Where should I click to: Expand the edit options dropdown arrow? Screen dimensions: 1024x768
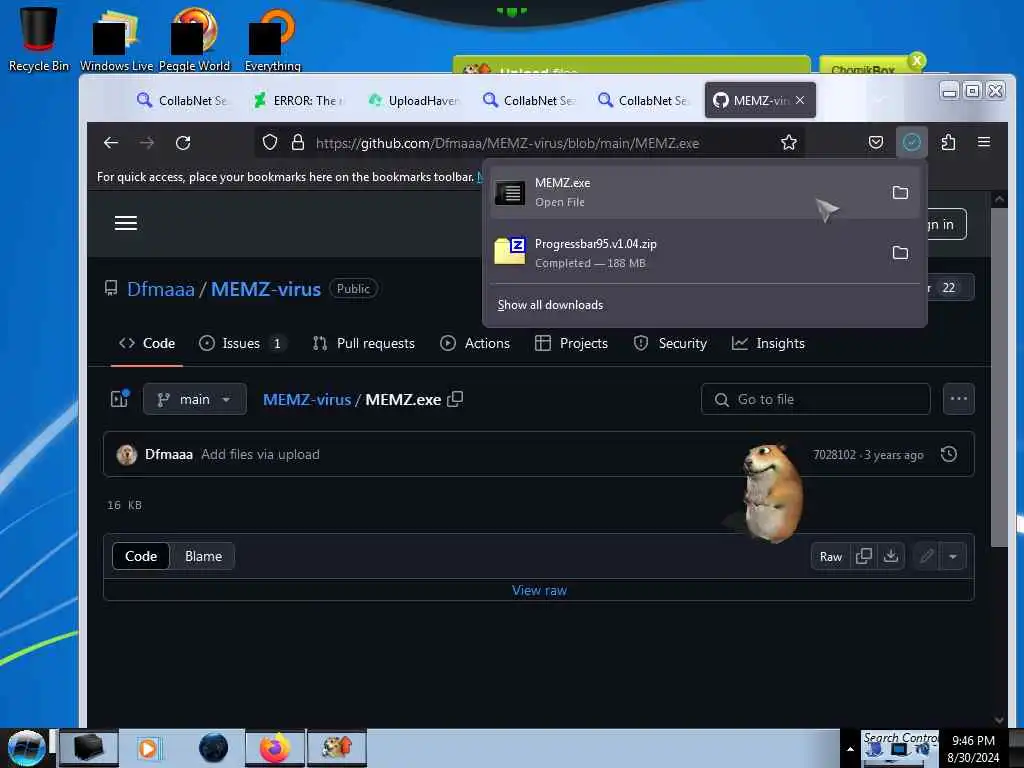click(x=953, y=556)
